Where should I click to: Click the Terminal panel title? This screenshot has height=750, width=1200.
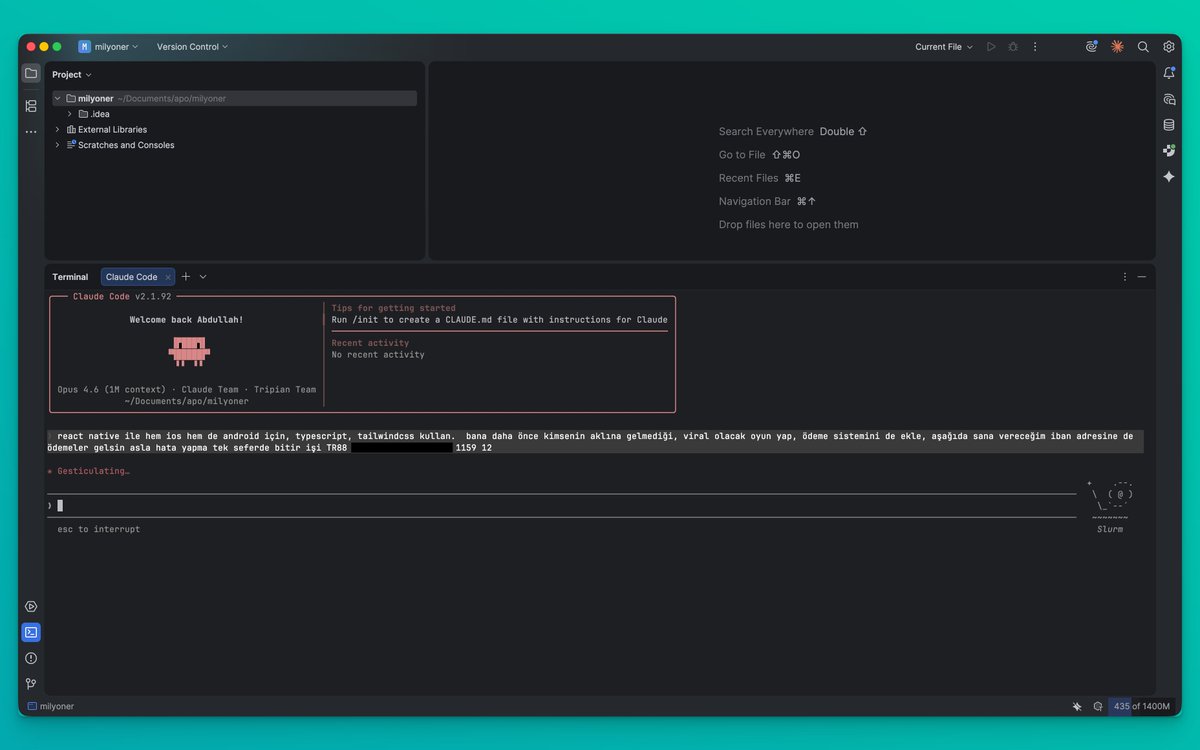70,277
